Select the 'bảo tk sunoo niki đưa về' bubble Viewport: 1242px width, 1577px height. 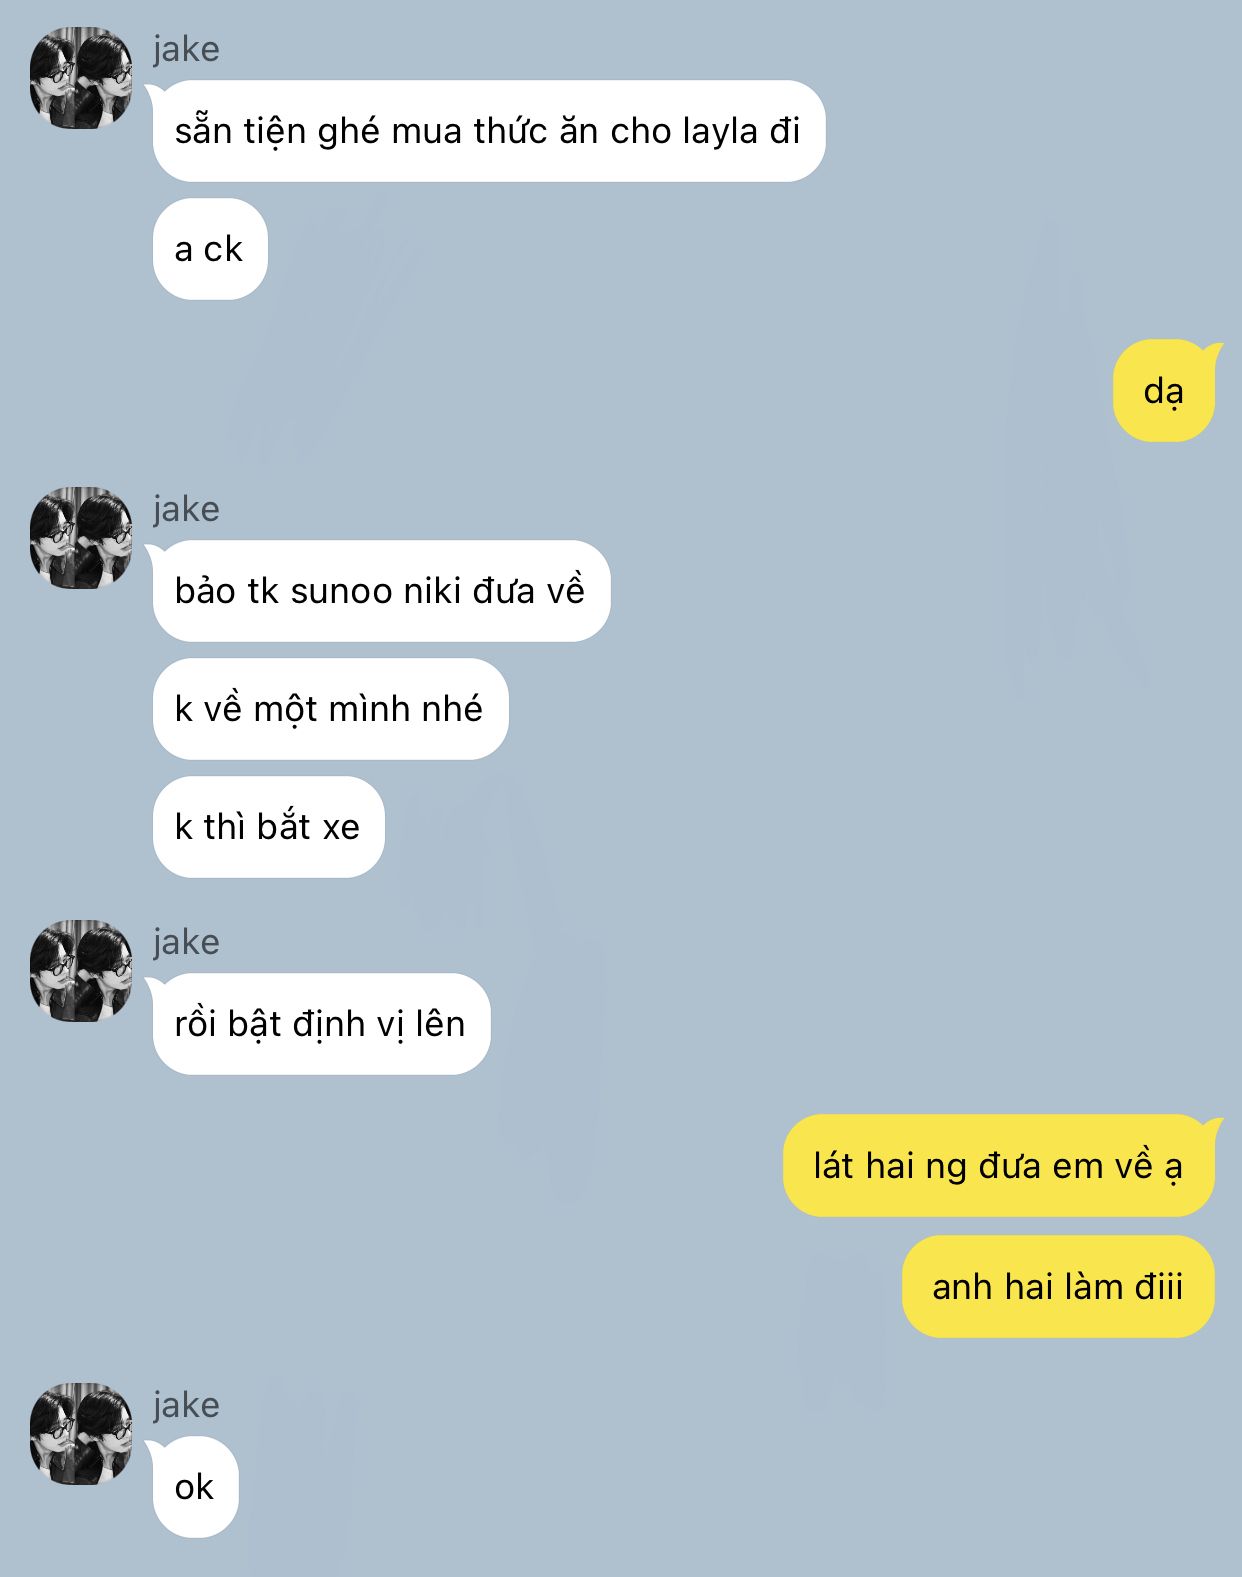(x=381, y=591)
